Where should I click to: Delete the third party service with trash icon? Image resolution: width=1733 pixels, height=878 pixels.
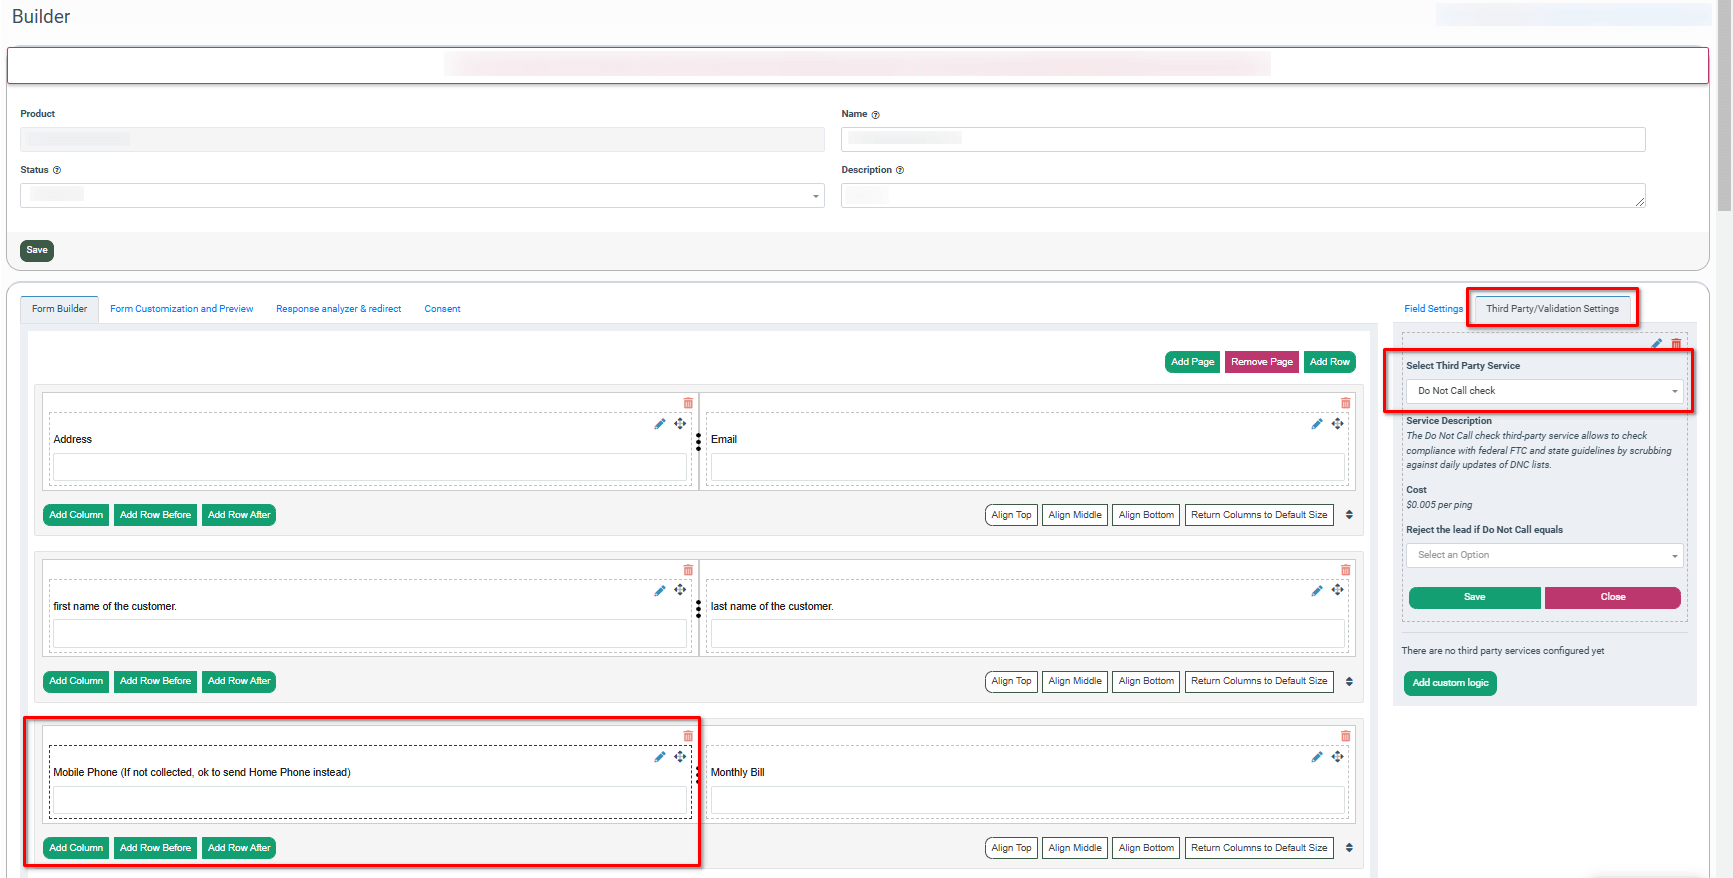1676,344
